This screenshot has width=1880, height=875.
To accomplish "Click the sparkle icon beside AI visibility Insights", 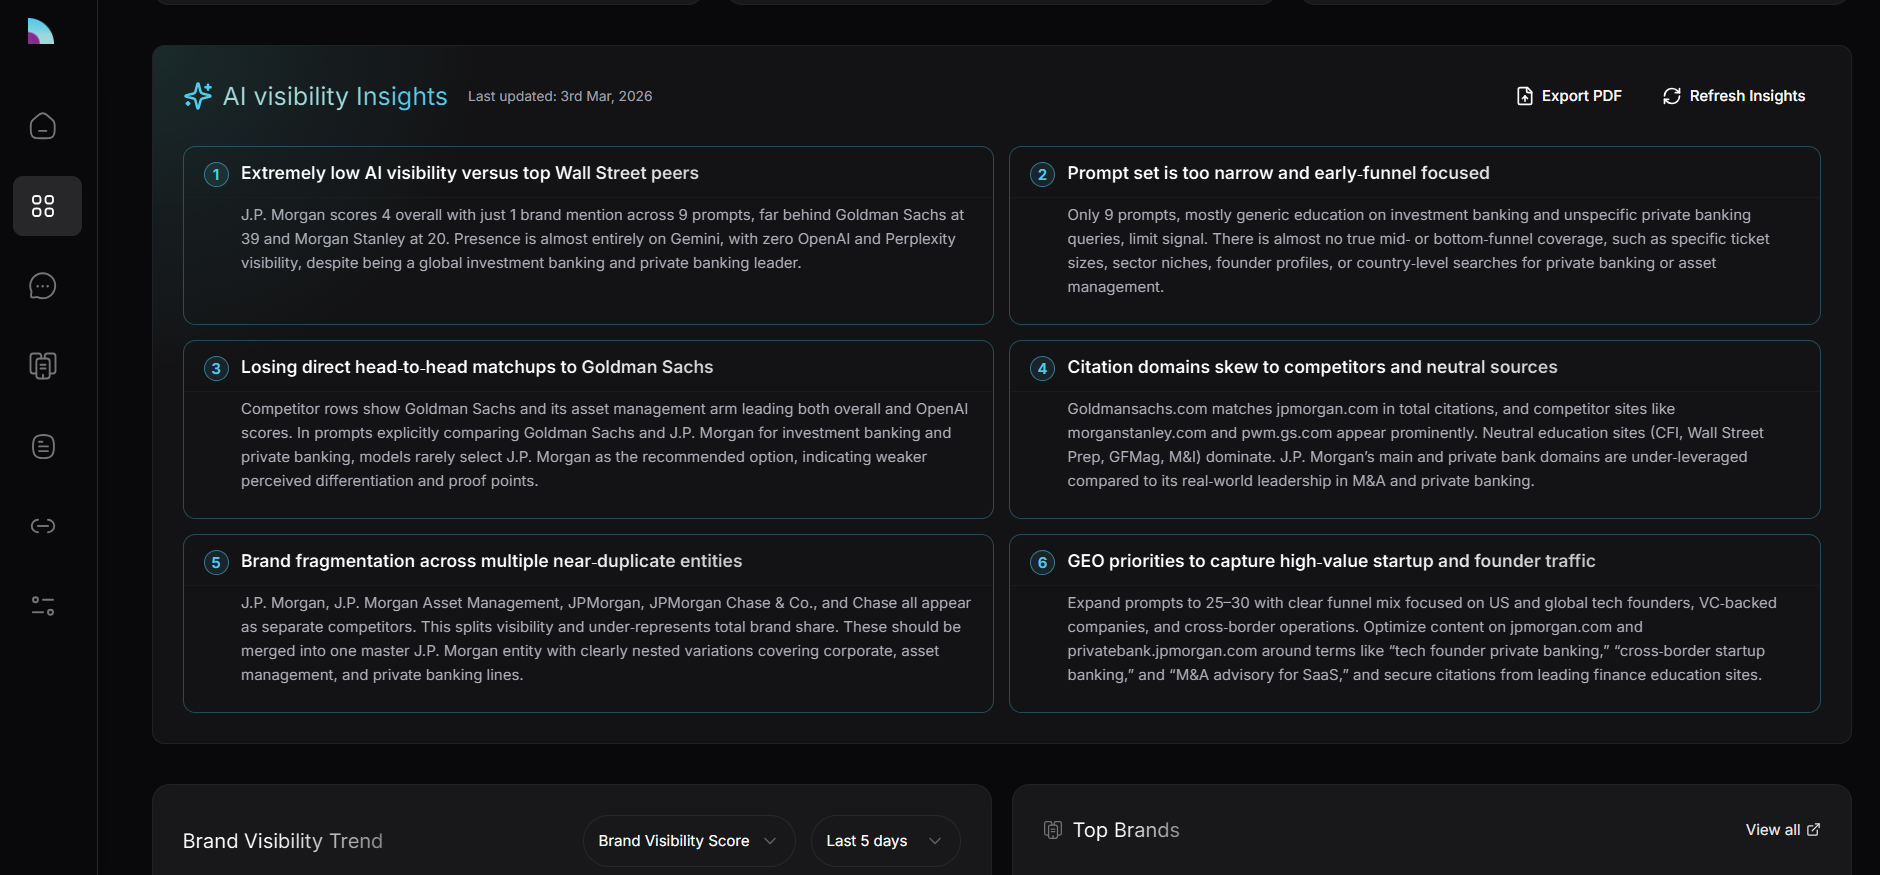I will coord(198,96).
